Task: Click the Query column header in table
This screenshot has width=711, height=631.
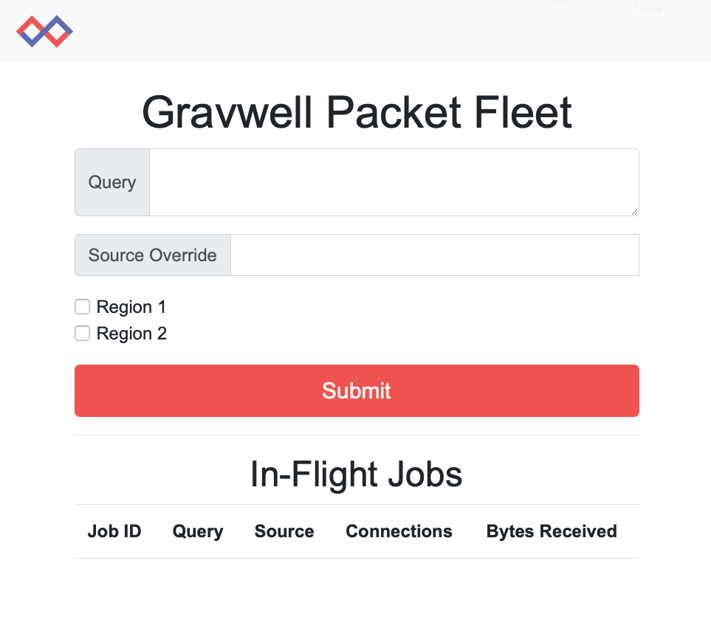Action: tap(197, 531)
